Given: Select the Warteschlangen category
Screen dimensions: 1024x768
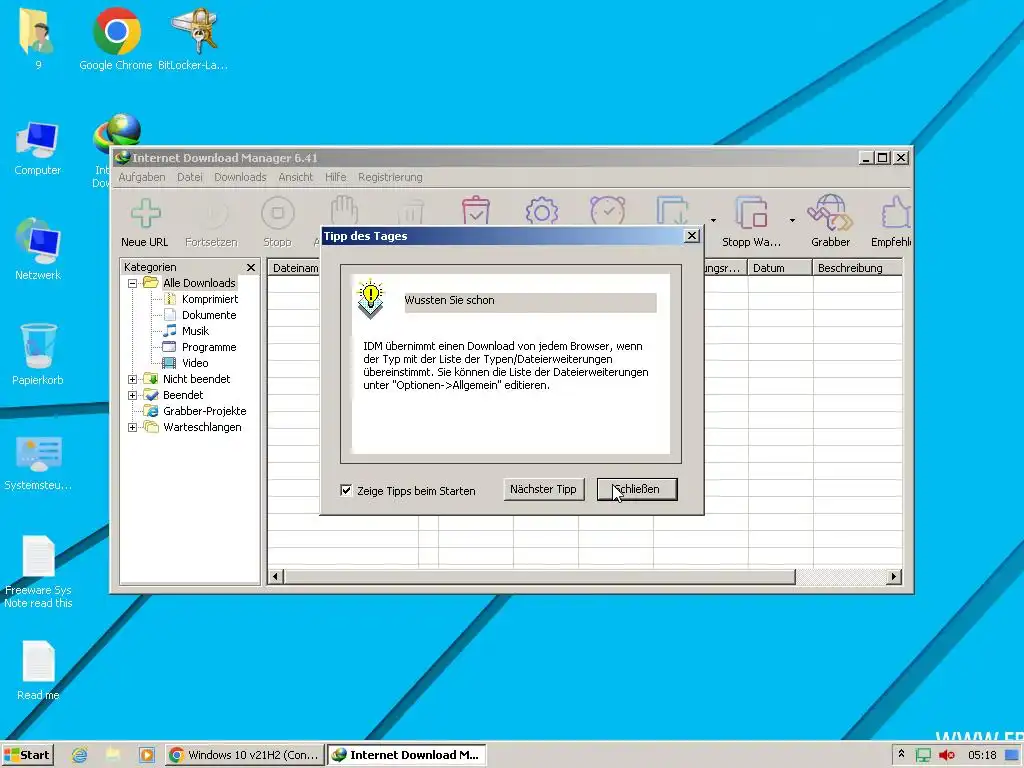Looking at the screenshot, I should coord(202,427).
